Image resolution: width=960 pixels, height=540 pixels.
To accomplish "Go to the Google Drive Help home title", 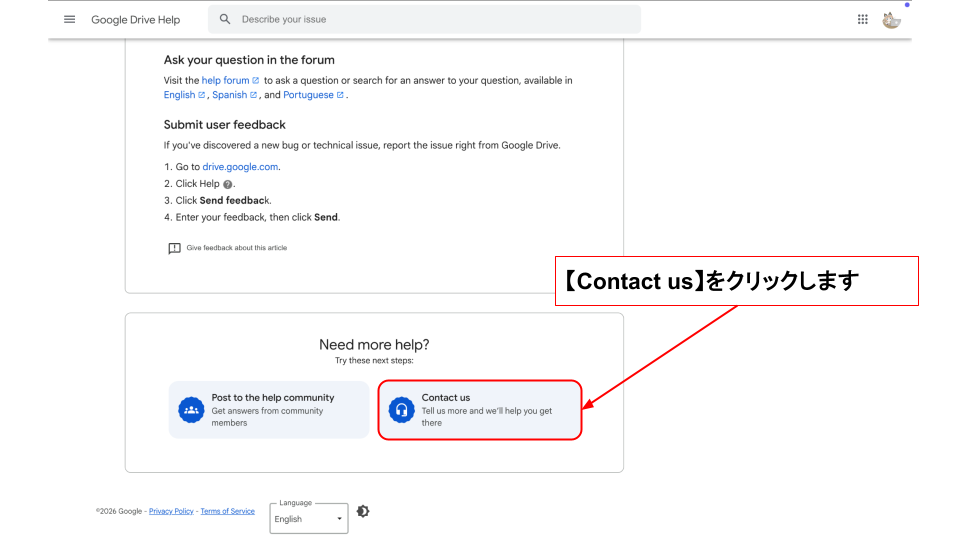I will pyautogui.click(x=136, y=19).
